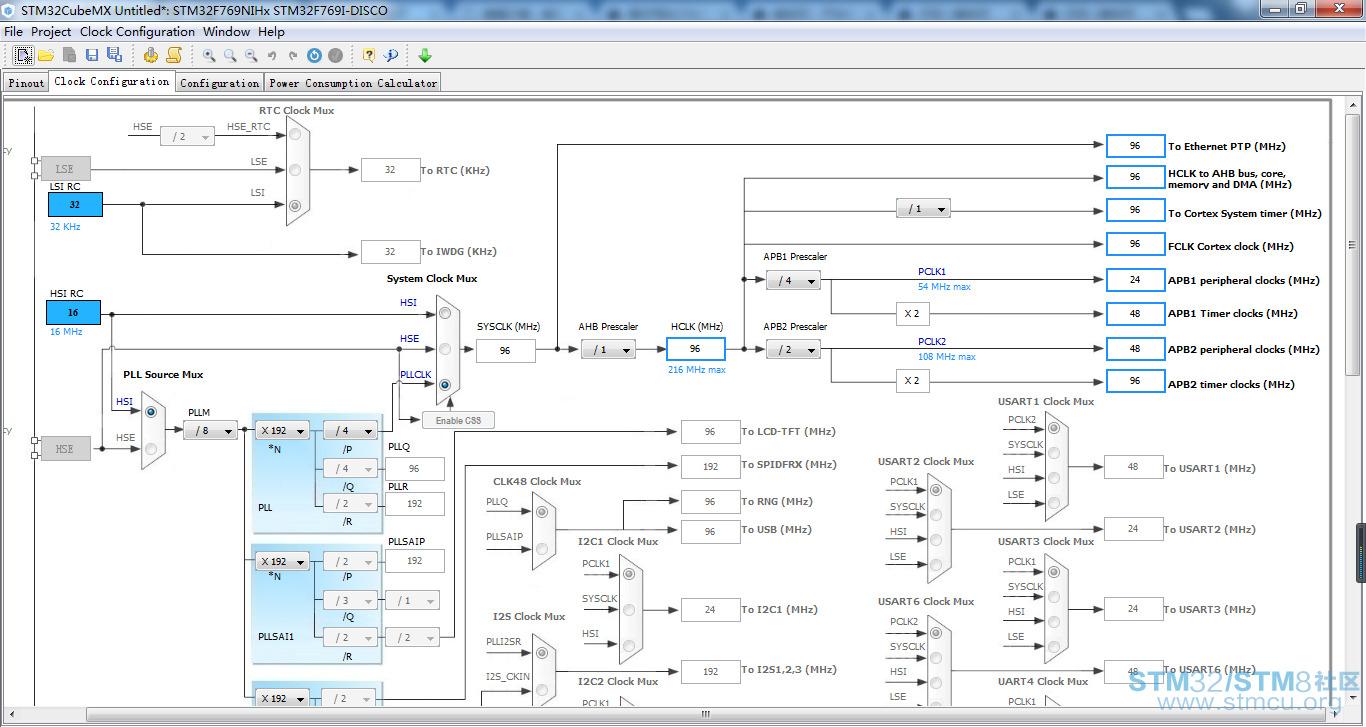Click the Enable CSS button
This screenshot has width=1366, height=727.
pos(458,420)
